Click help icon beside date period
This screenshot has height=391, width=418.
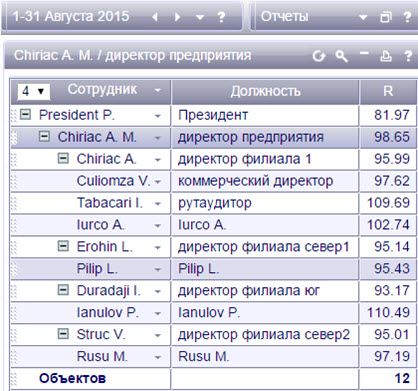(x=221, y=17)
